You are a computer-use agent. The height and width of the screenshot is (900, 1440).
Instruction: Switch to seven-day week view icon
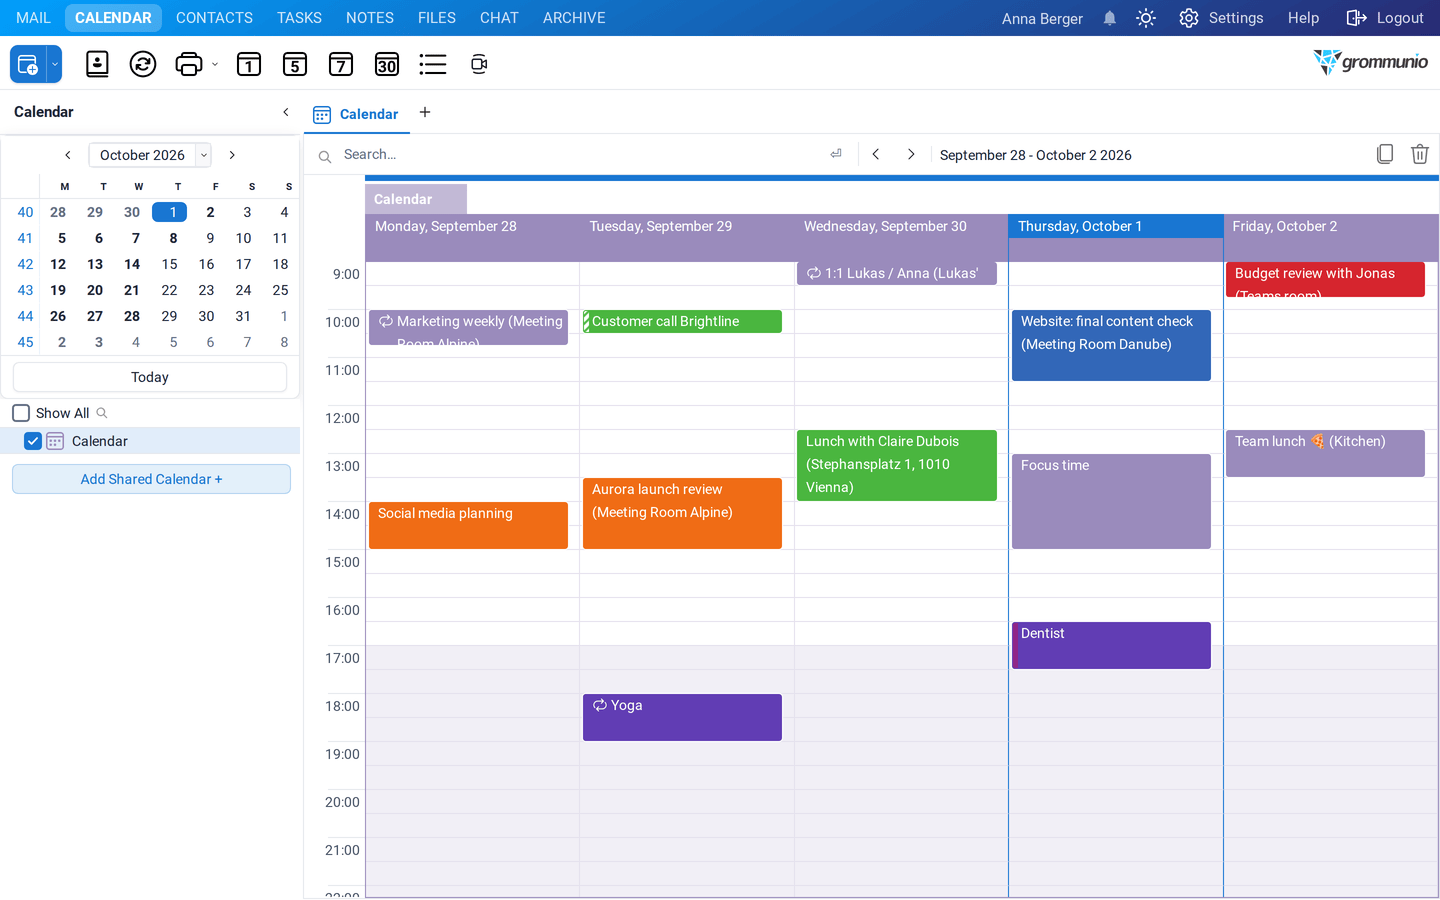pyautogui.click(x=341, y=64)
